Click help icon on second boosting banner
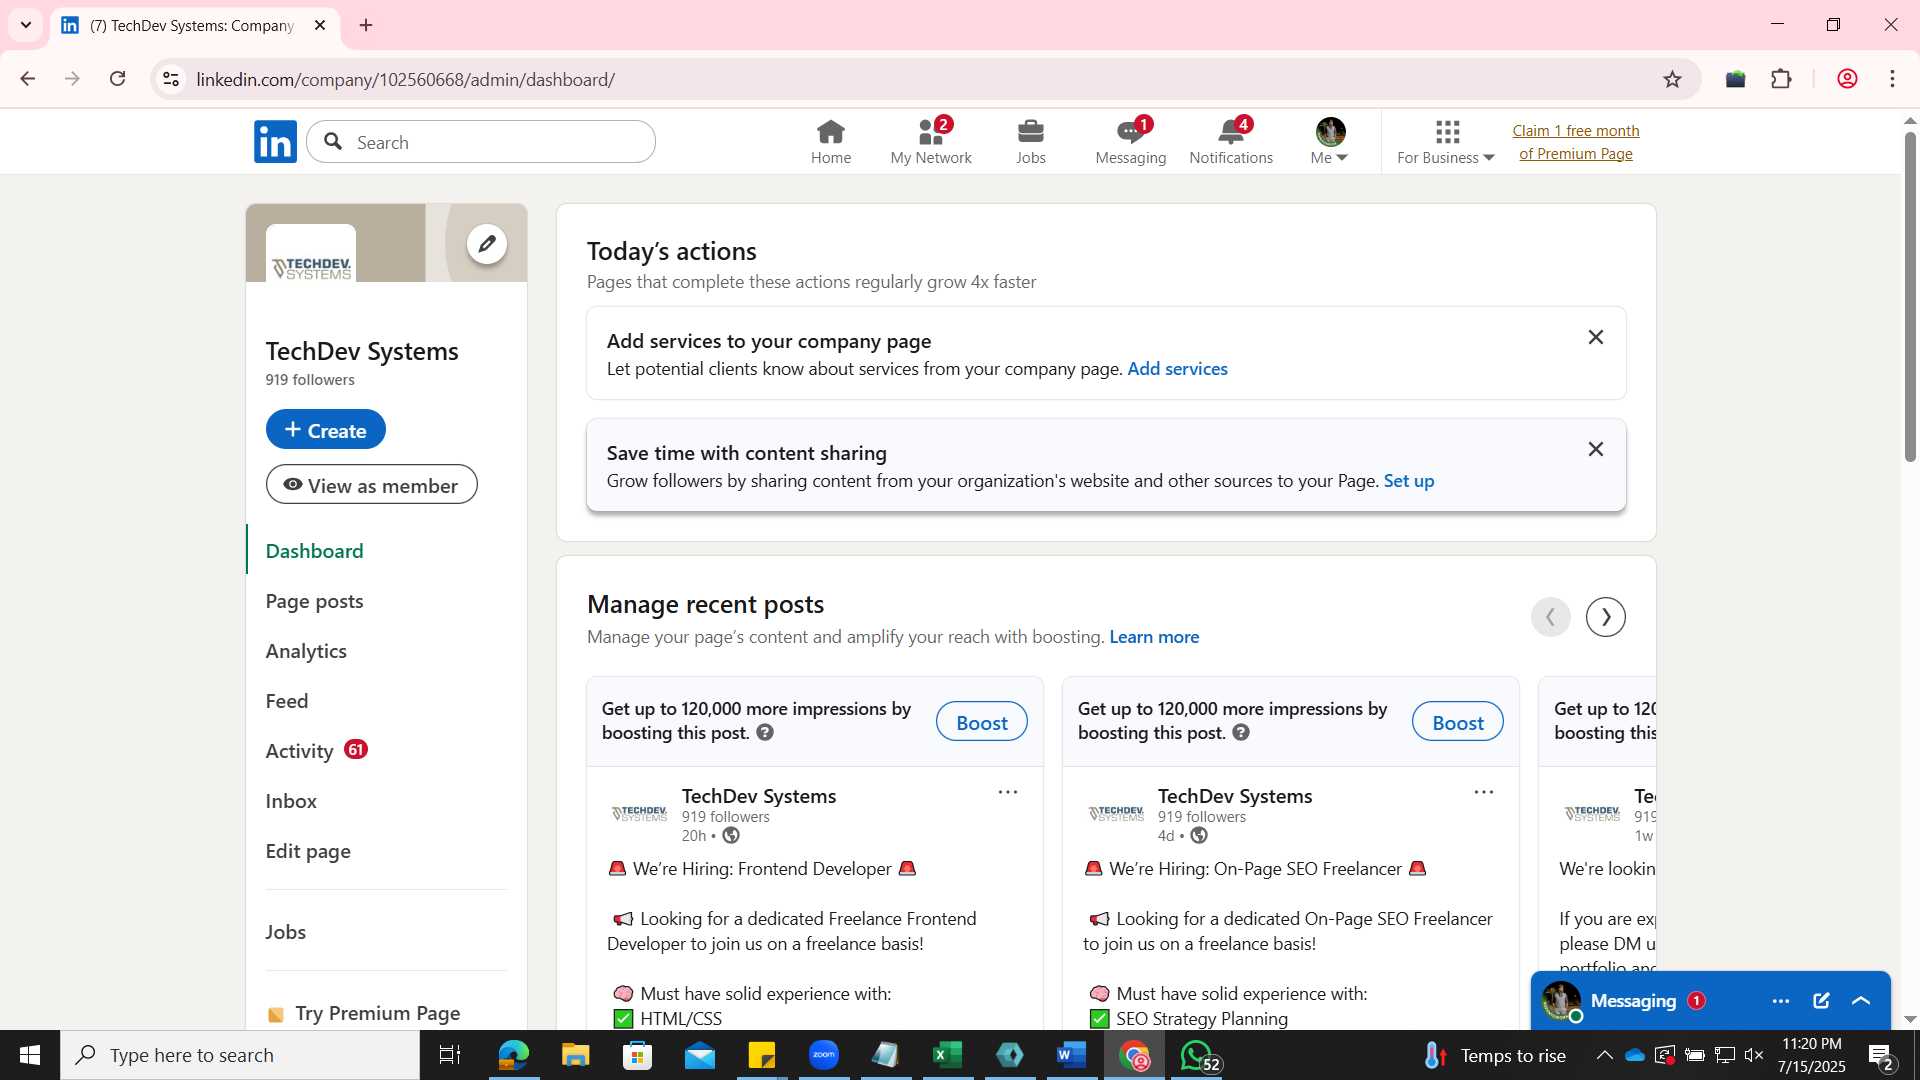 pos(1241,733)
